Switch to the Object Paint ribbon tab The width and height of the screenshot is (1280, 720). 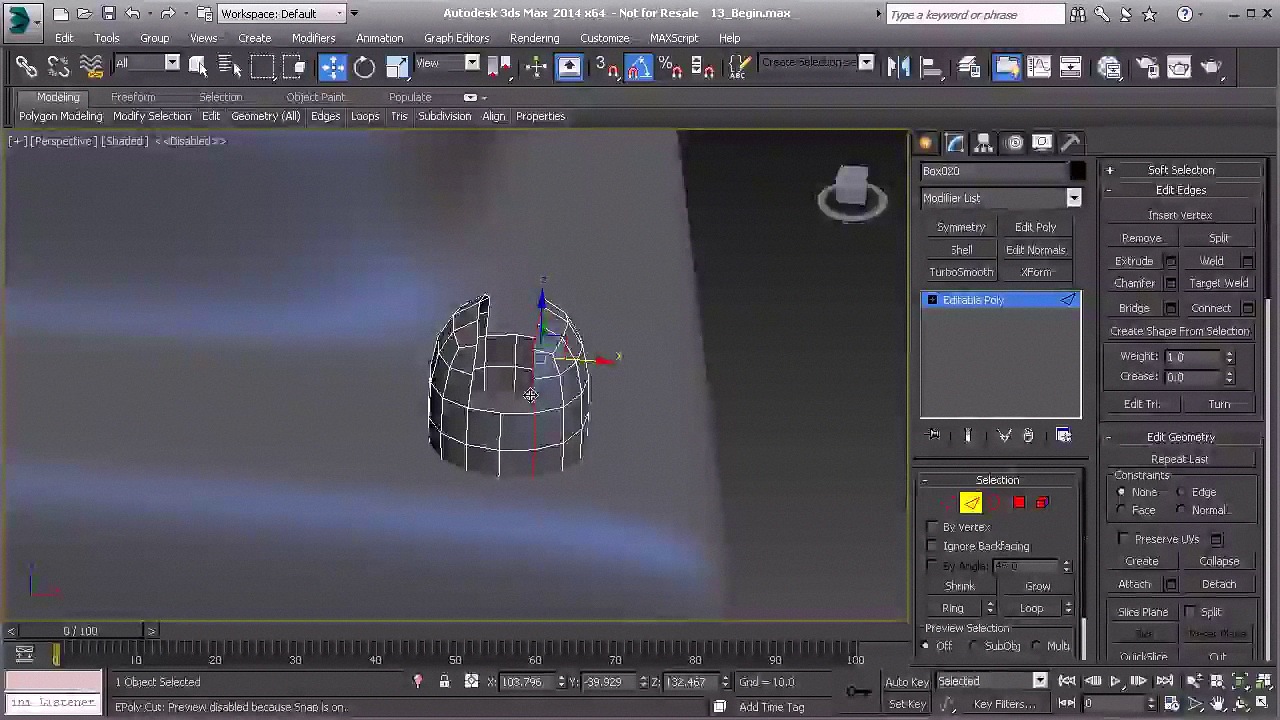coord(315,97)
